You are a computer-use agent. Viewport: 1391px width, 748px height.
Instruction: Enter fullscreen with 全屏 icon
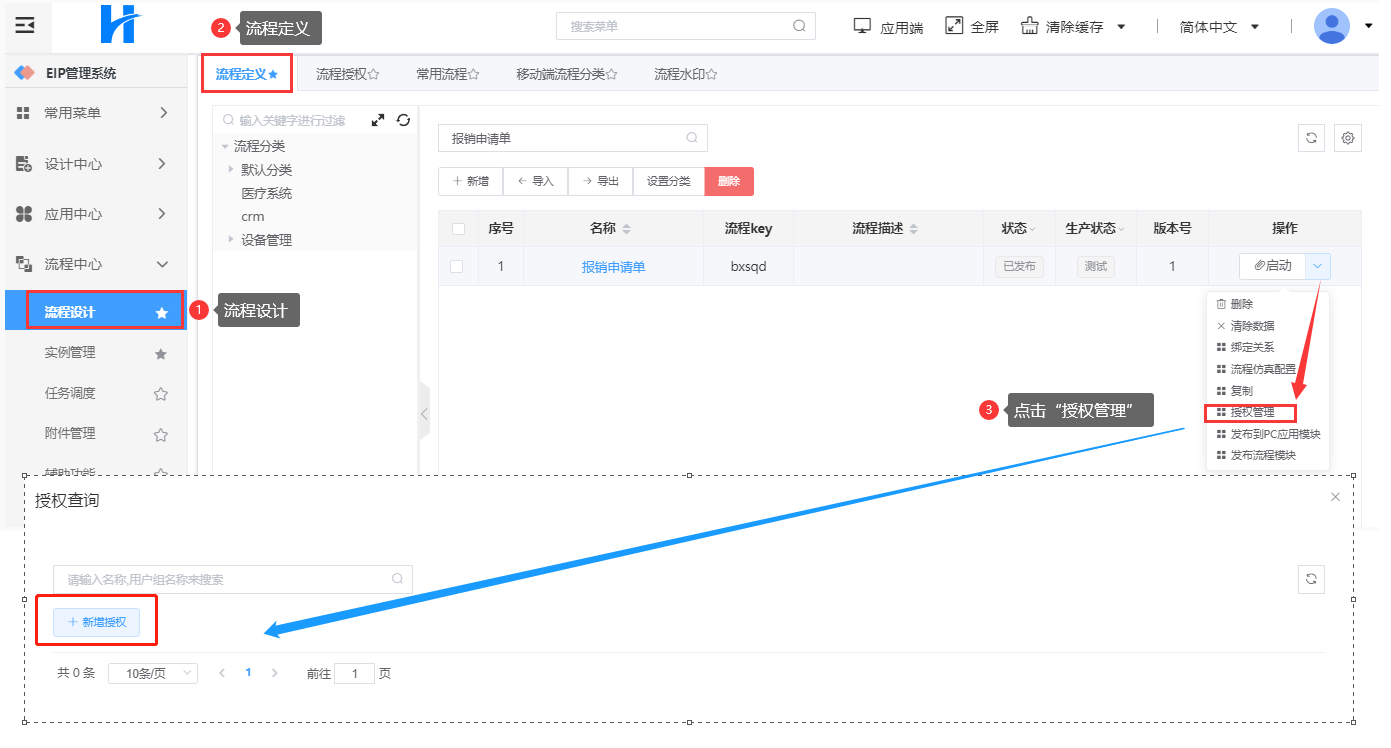tap(954, 26)
